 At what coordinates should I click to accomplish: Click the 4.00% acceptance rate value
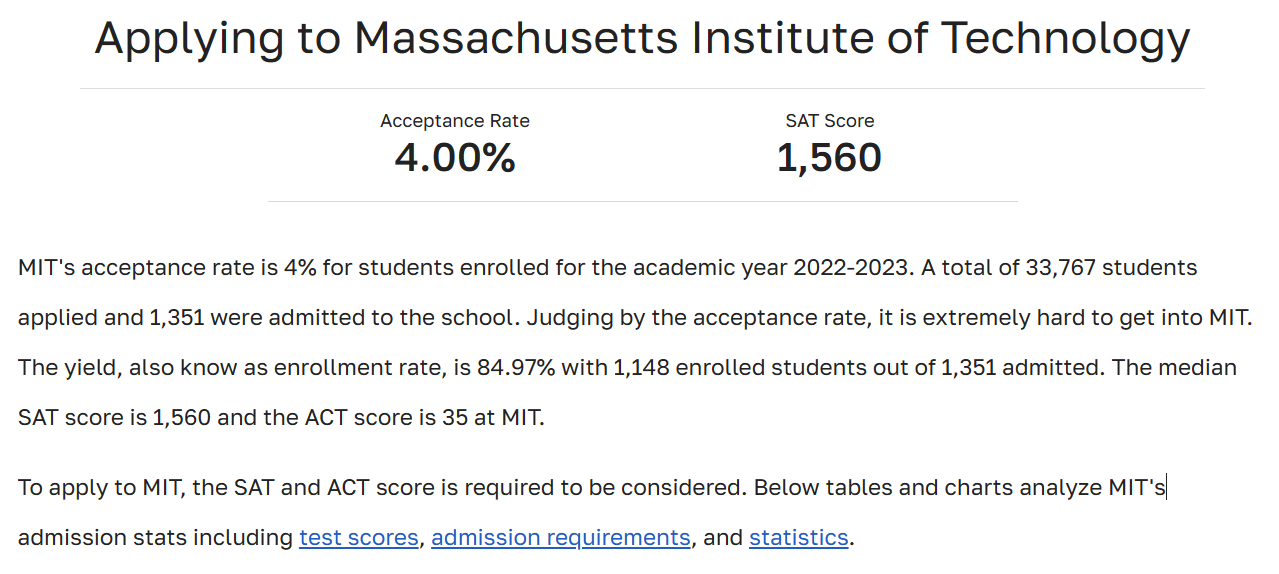[x=455, y=158]
